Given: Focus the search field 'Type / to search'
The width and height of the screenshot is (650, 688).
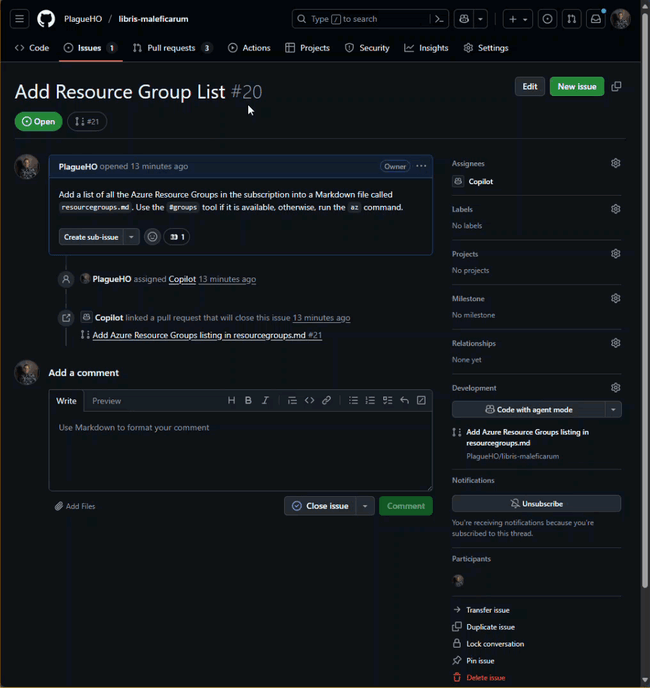Looking at the screenshot, I should point(370,19).
